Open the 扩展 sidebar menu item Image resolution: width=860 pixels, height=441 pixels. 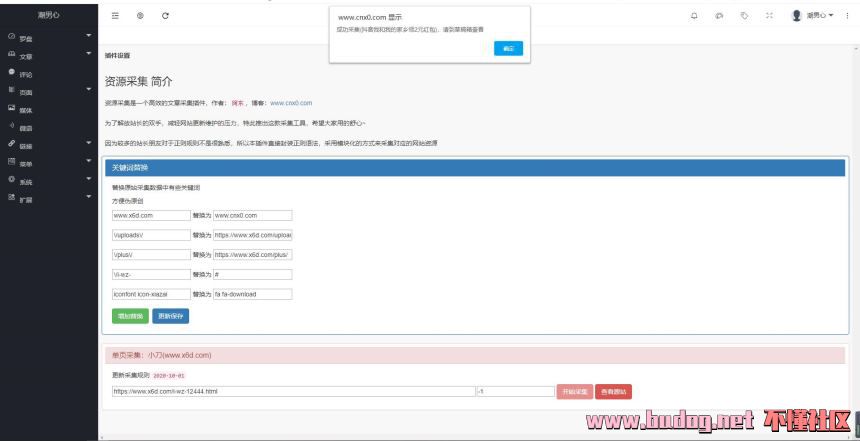coord(26,200)
